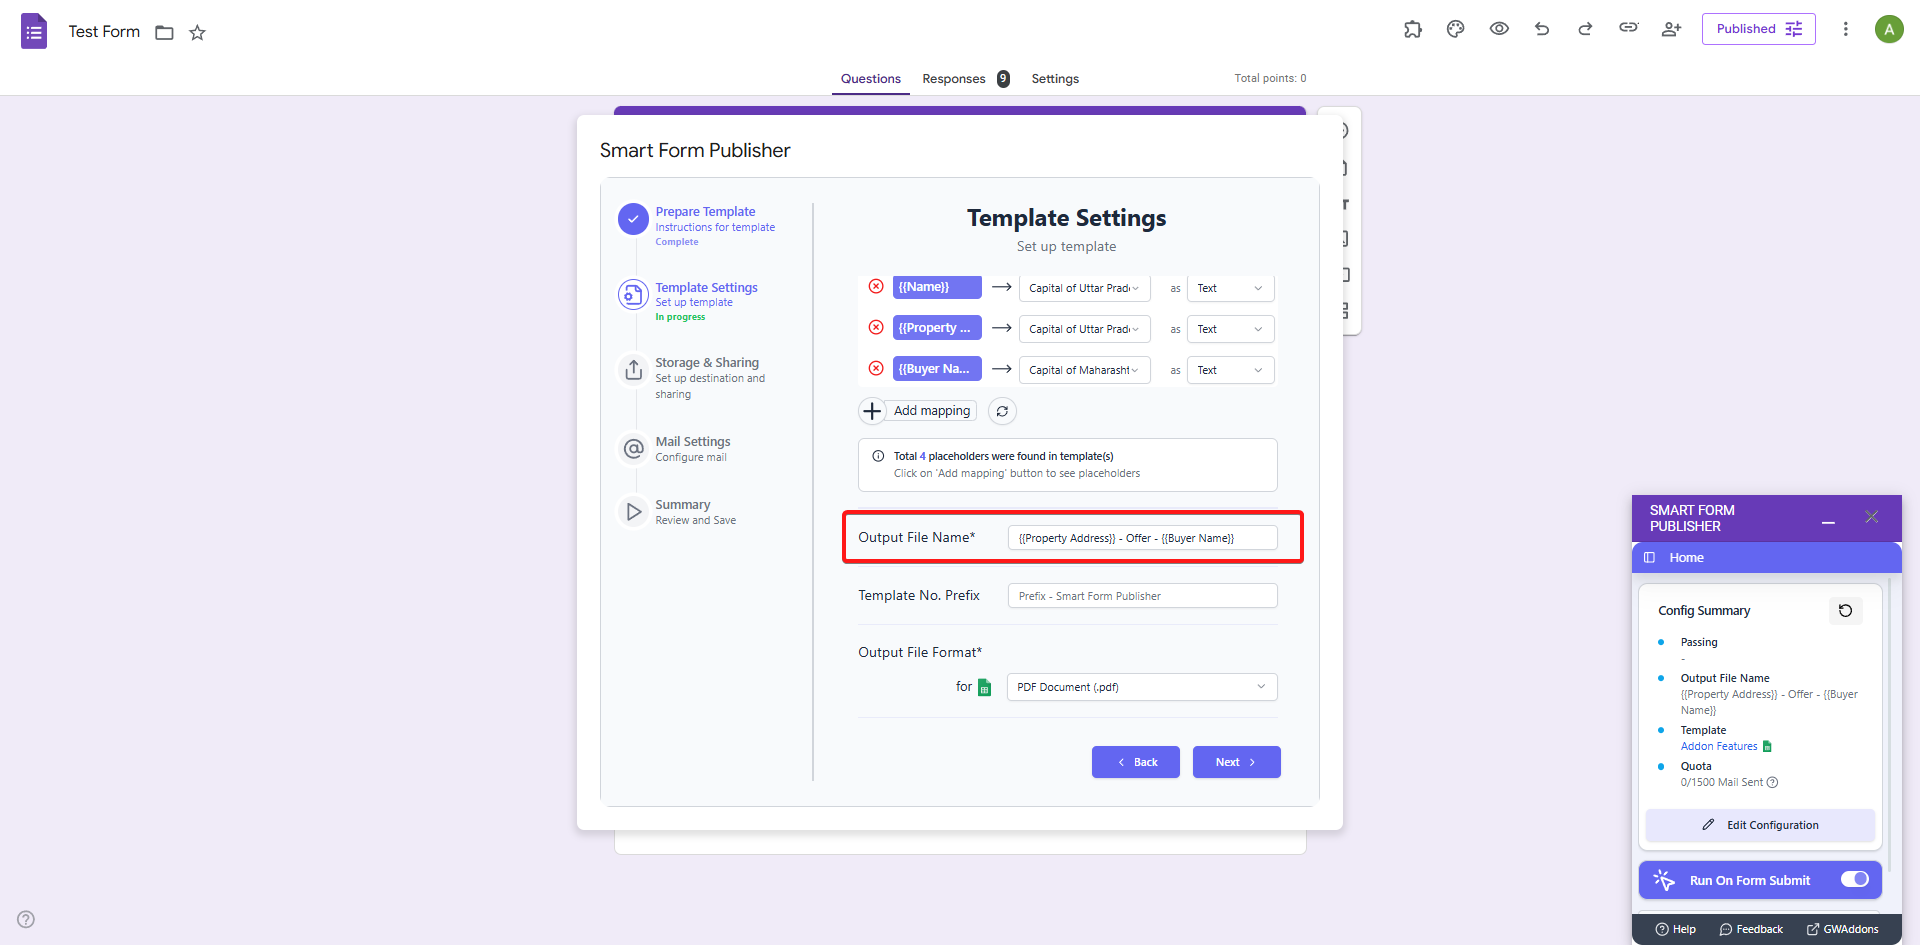Click refresh placeholders icon beside Add mapping

[x=1002, y=411]
